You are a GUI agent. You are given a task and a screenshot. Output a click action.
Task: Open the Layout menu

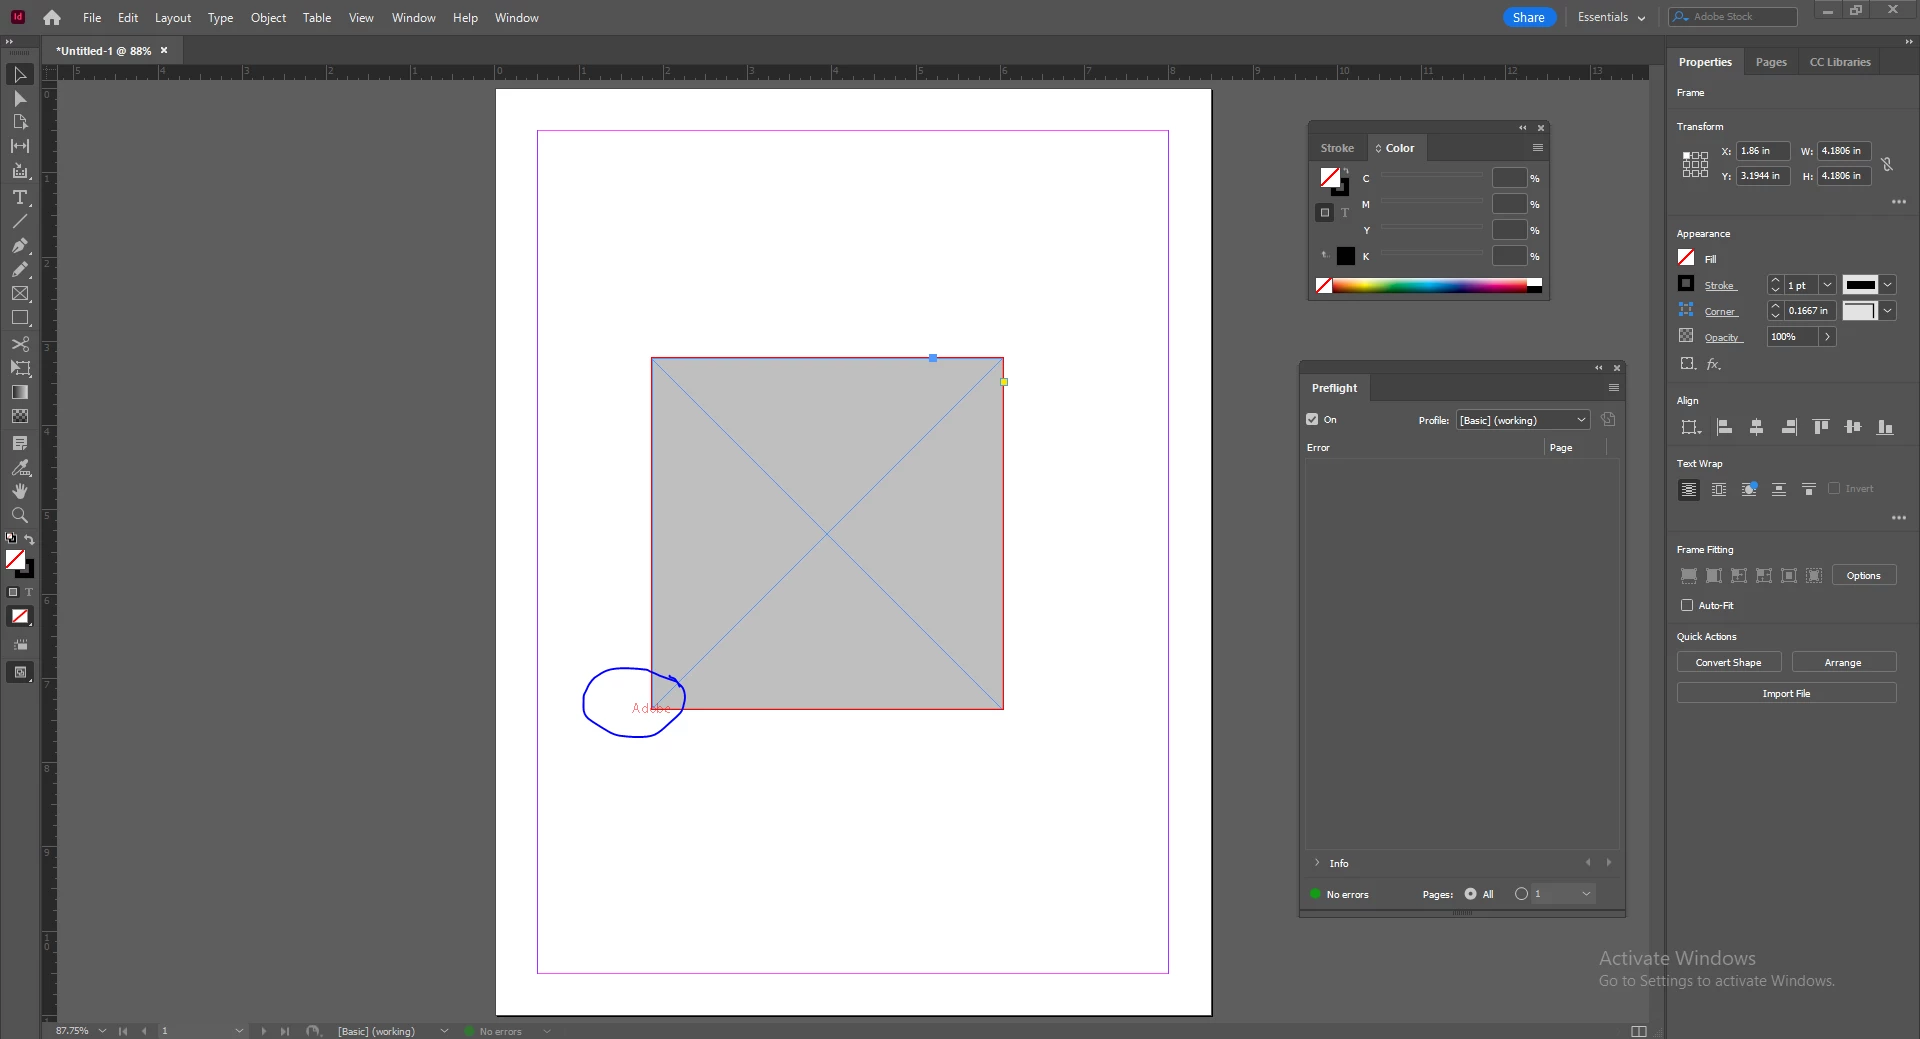(x=172, y=17)
